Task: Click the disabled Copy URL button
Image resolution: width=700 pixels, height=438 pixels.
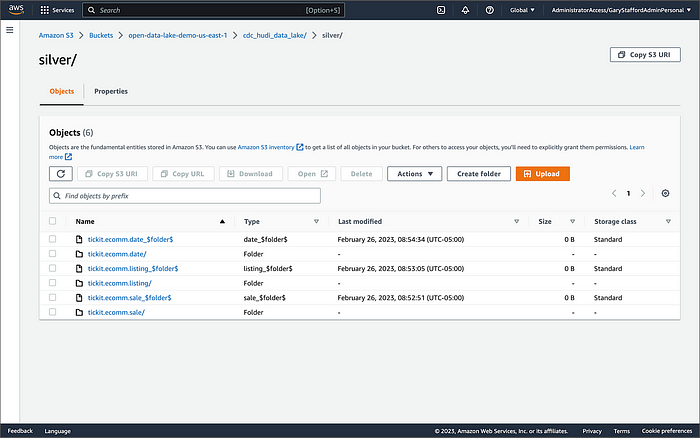Action: tap(183, 174)
